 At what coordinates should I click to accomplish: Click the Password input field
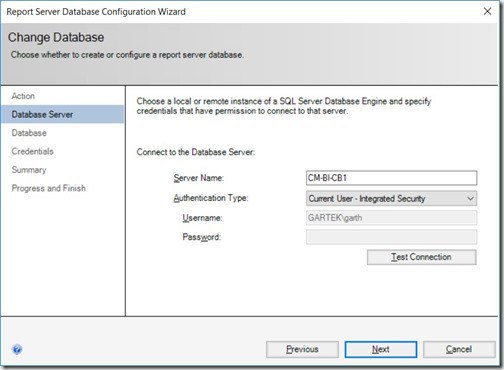click(391, 237)
